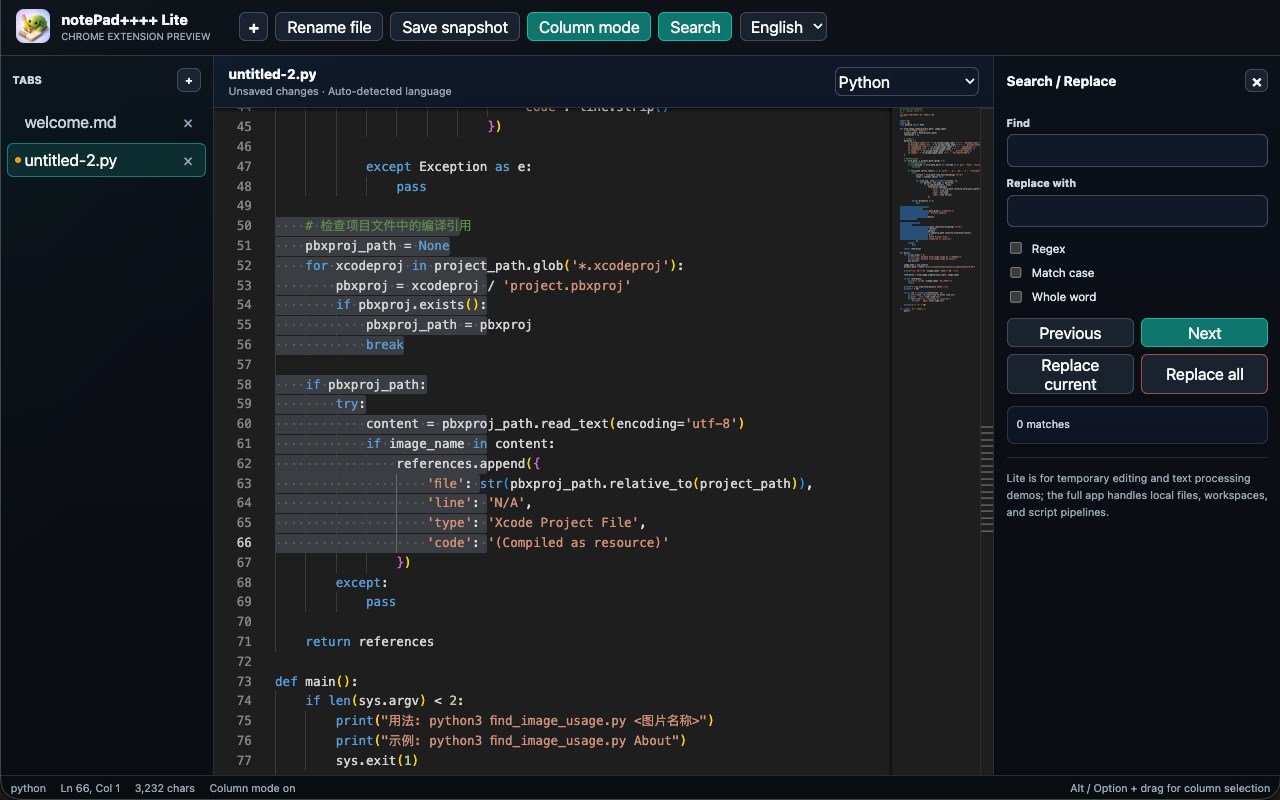Viewport: 1280px width, 800px height.
Task: Add new tab with TABS plus icon
Action: pos(188,80)
